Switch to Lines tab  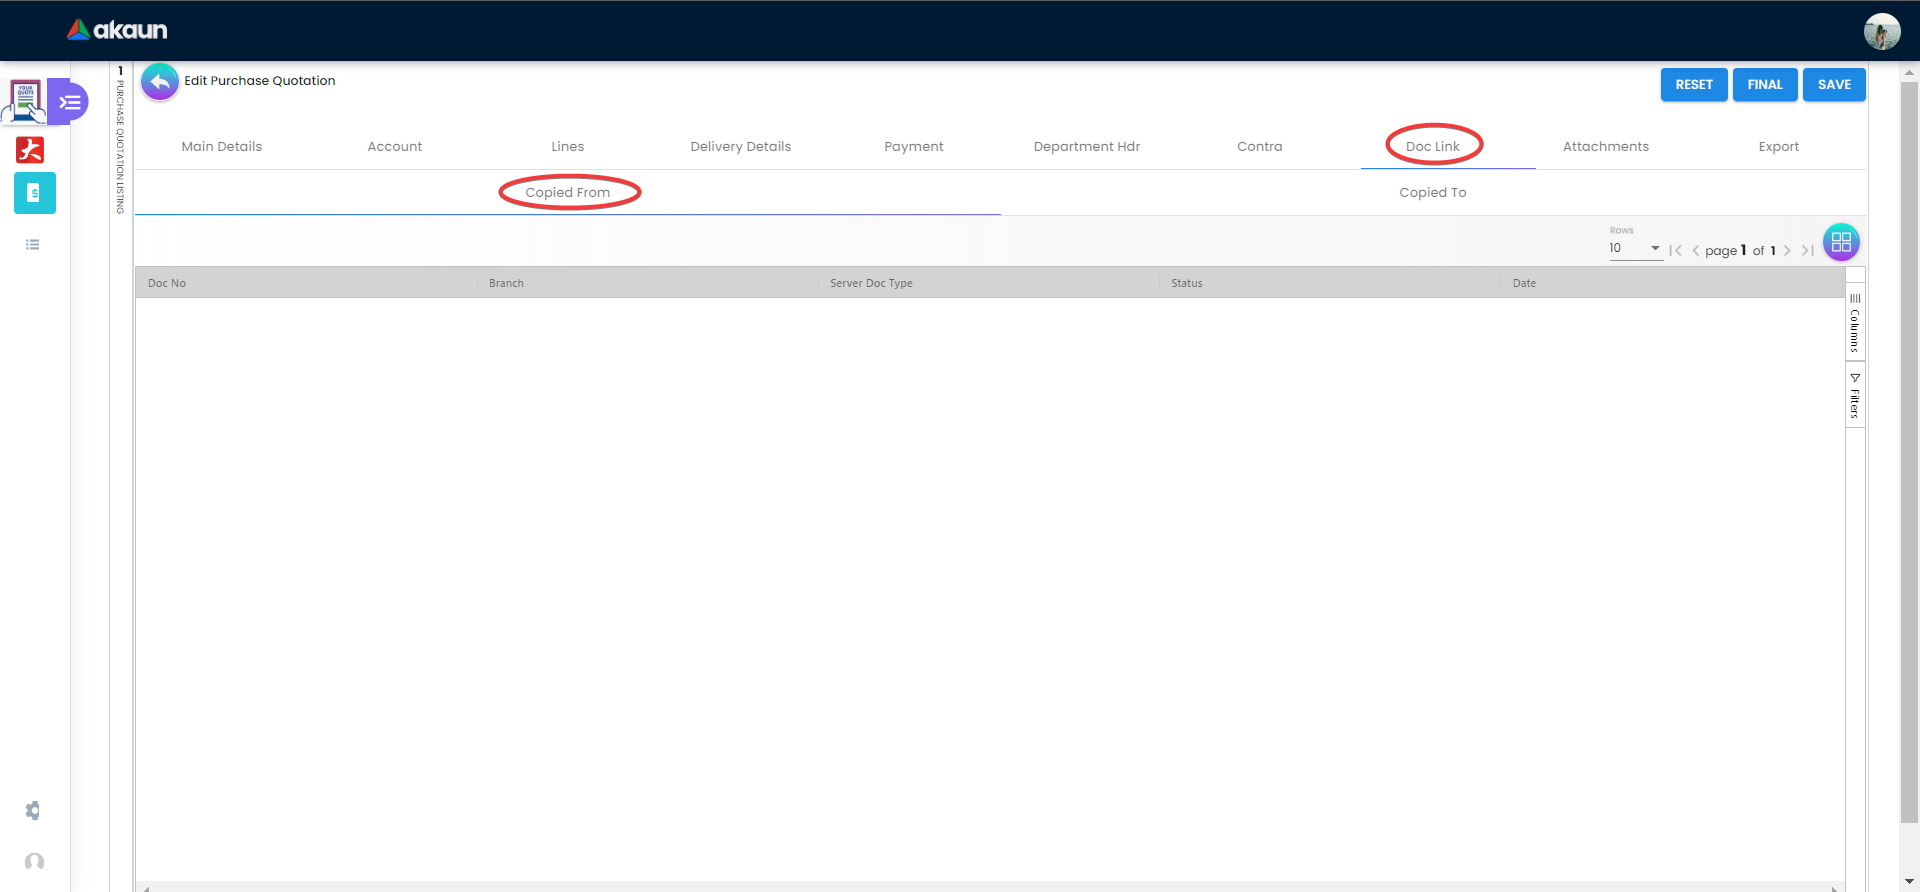pyautogui.click(x=568, y=146)
